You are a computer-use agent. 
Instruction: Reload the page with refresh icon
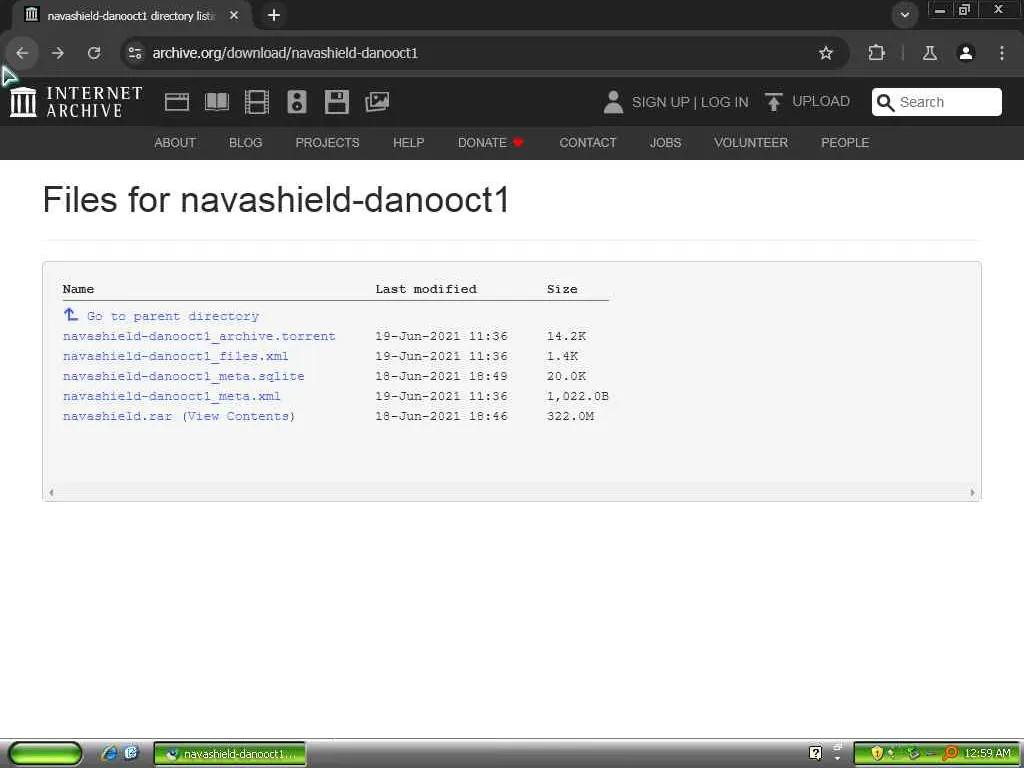click(94, 53)
